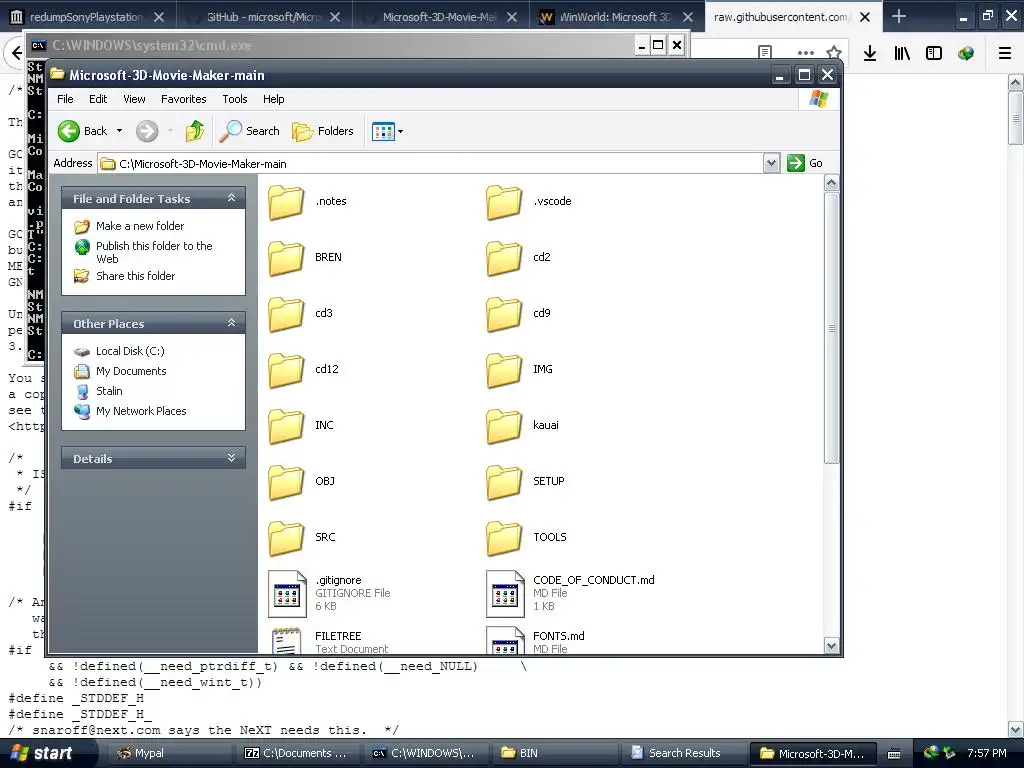The image size is (1024, 768).
Task: Select the BREN folder icon
Action: [286, 258]
